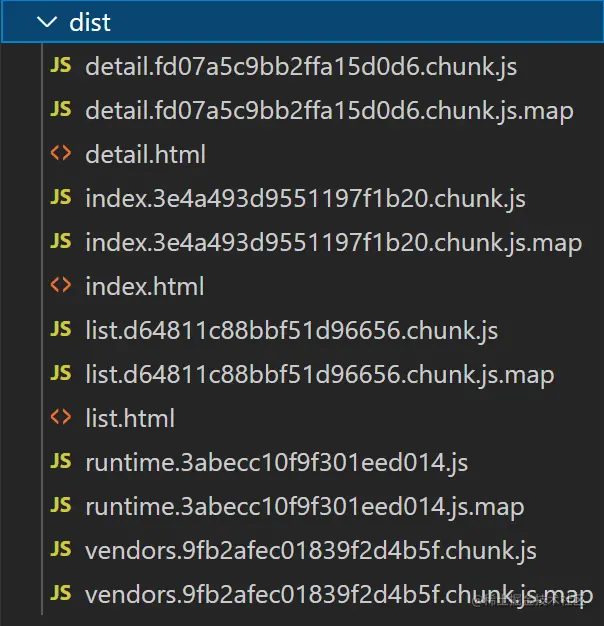Image resolution: width=604 pixels, height=626 pixels.
Task: Click the HTML icon beside index.html
Action: coord(61,285)
